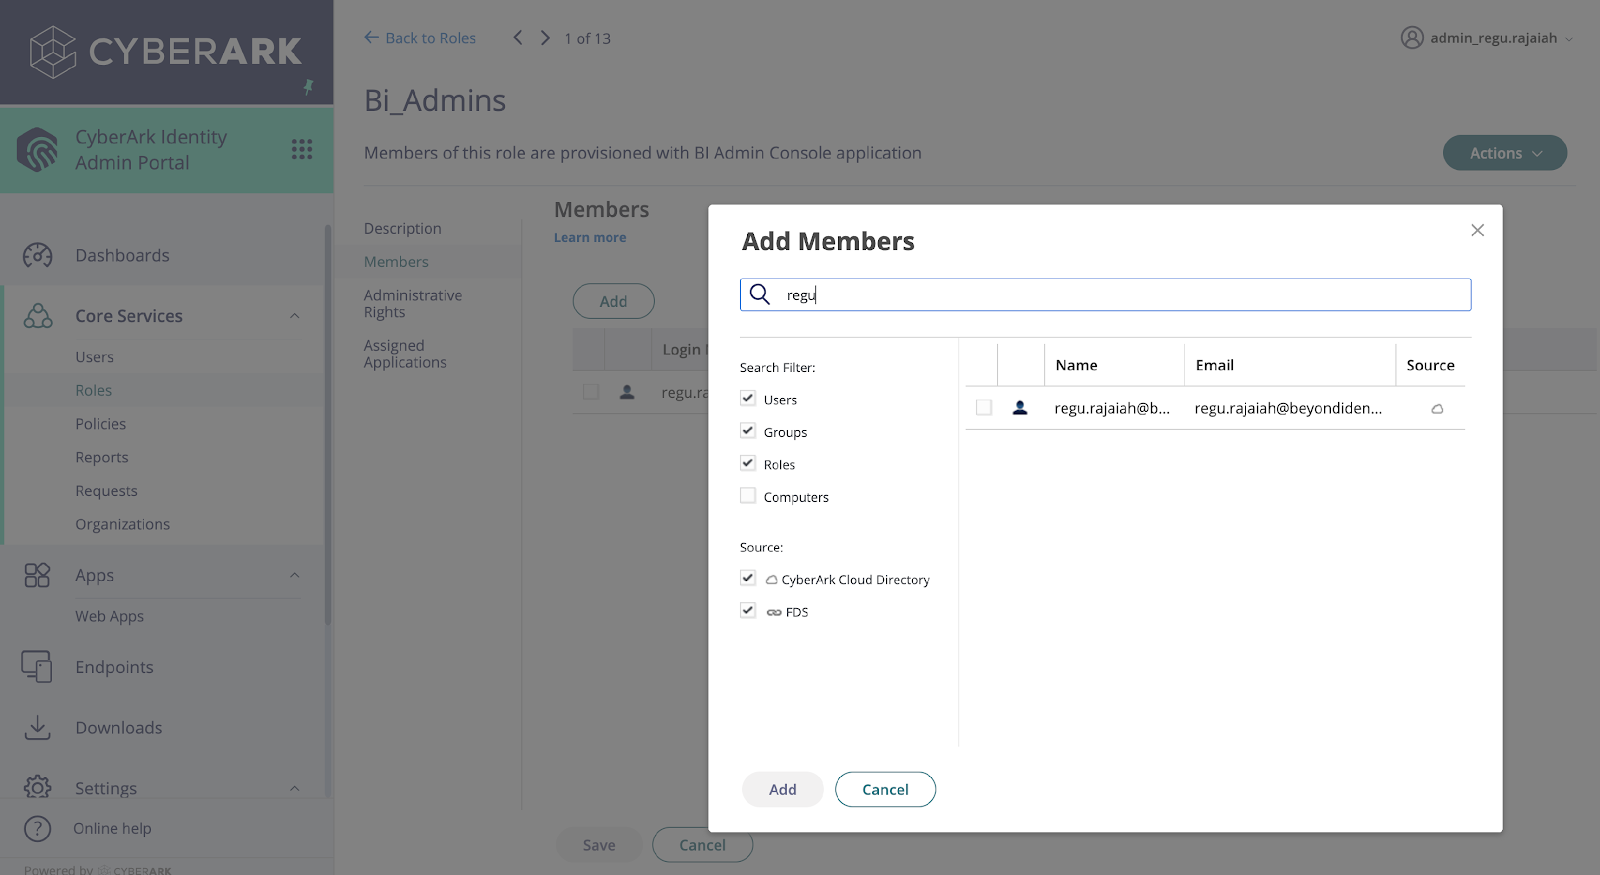Switch to the Description tab
Screen dimensions: 1600x875
(x=402, y=228)
